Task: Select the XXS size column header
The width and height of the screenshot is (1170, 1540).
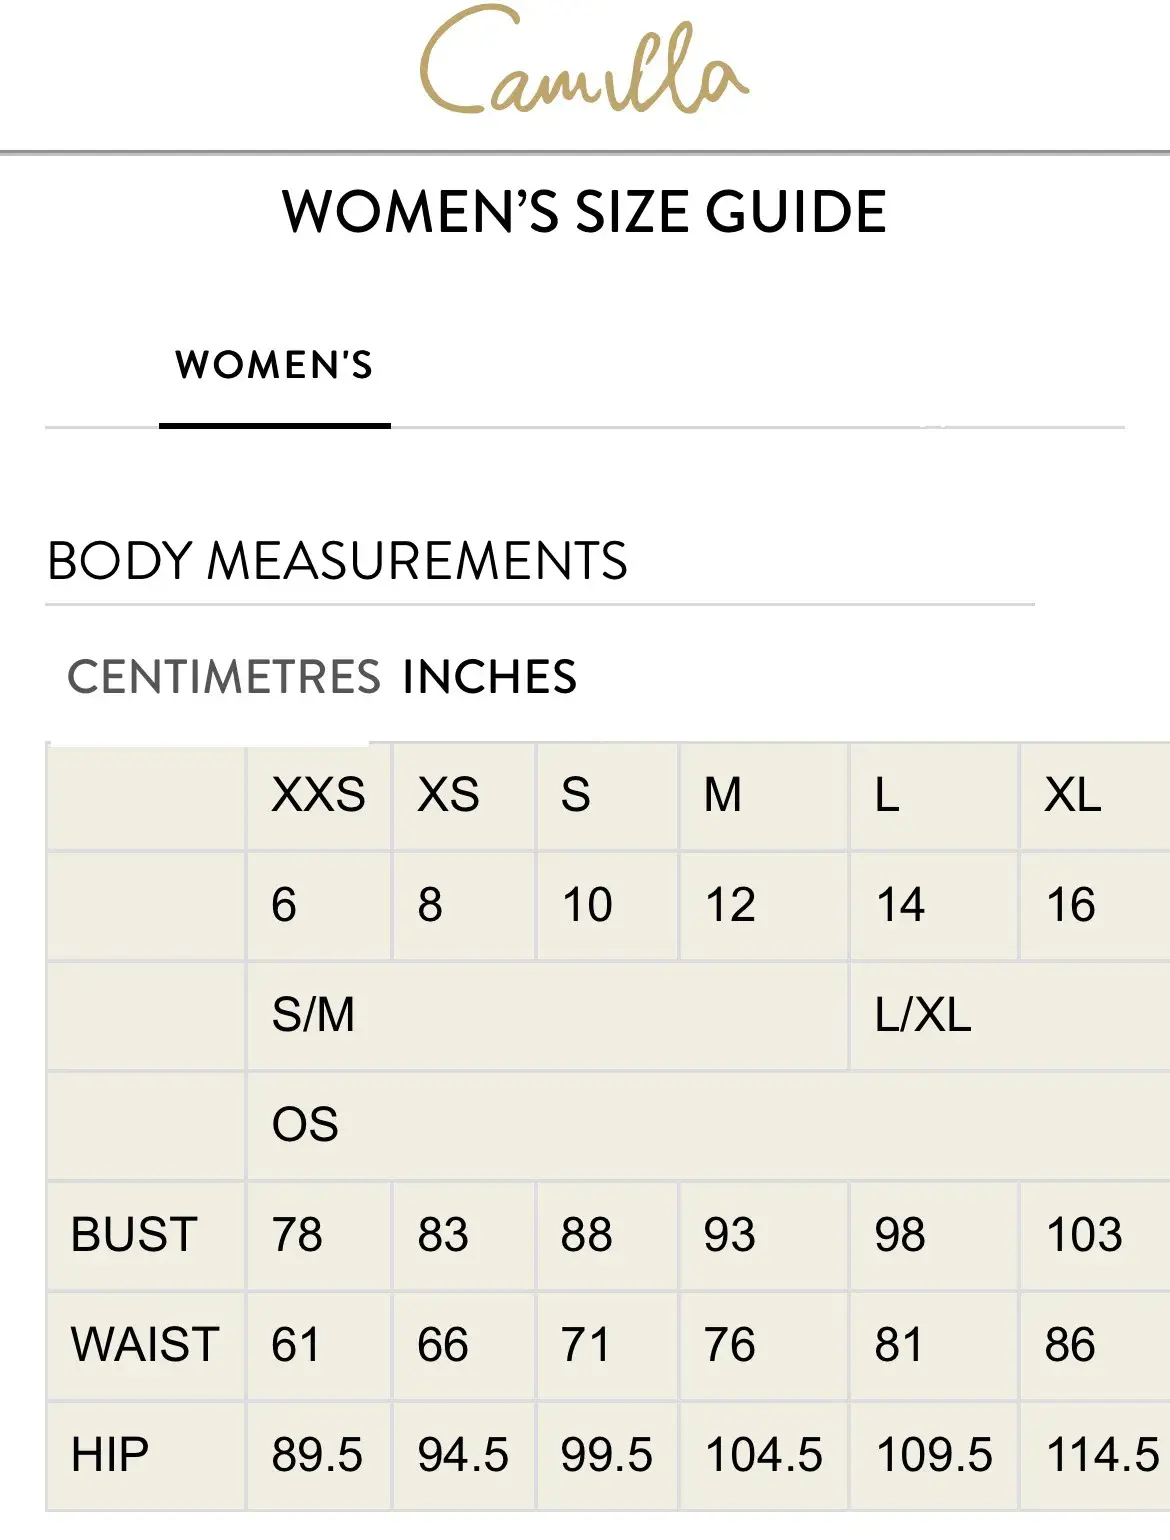Action: pos(318,796)
